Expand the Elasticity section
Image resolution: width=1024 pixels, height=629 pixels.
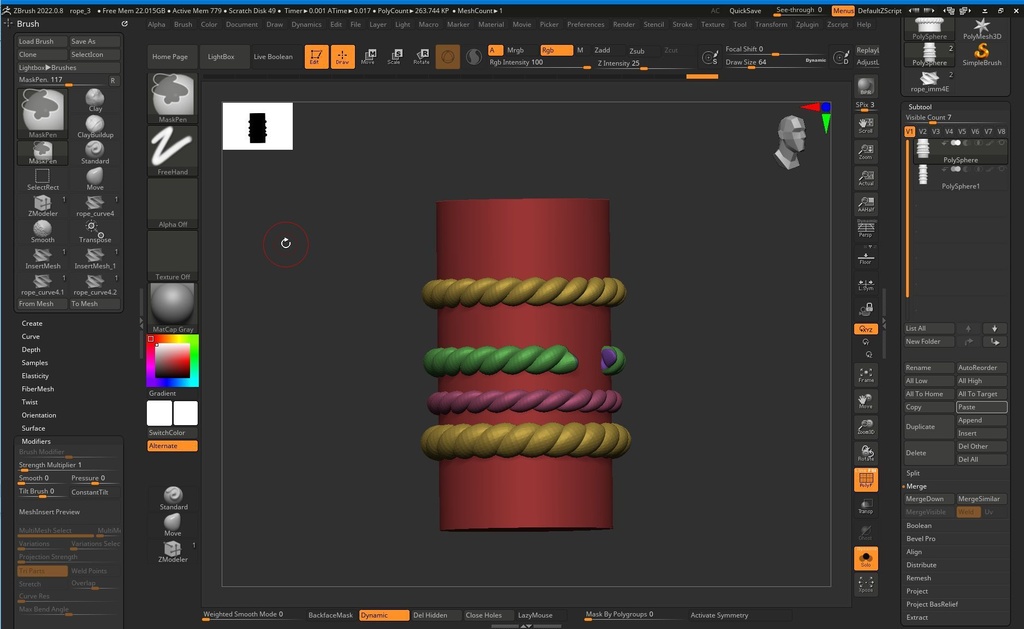click(x=35, y=376)
